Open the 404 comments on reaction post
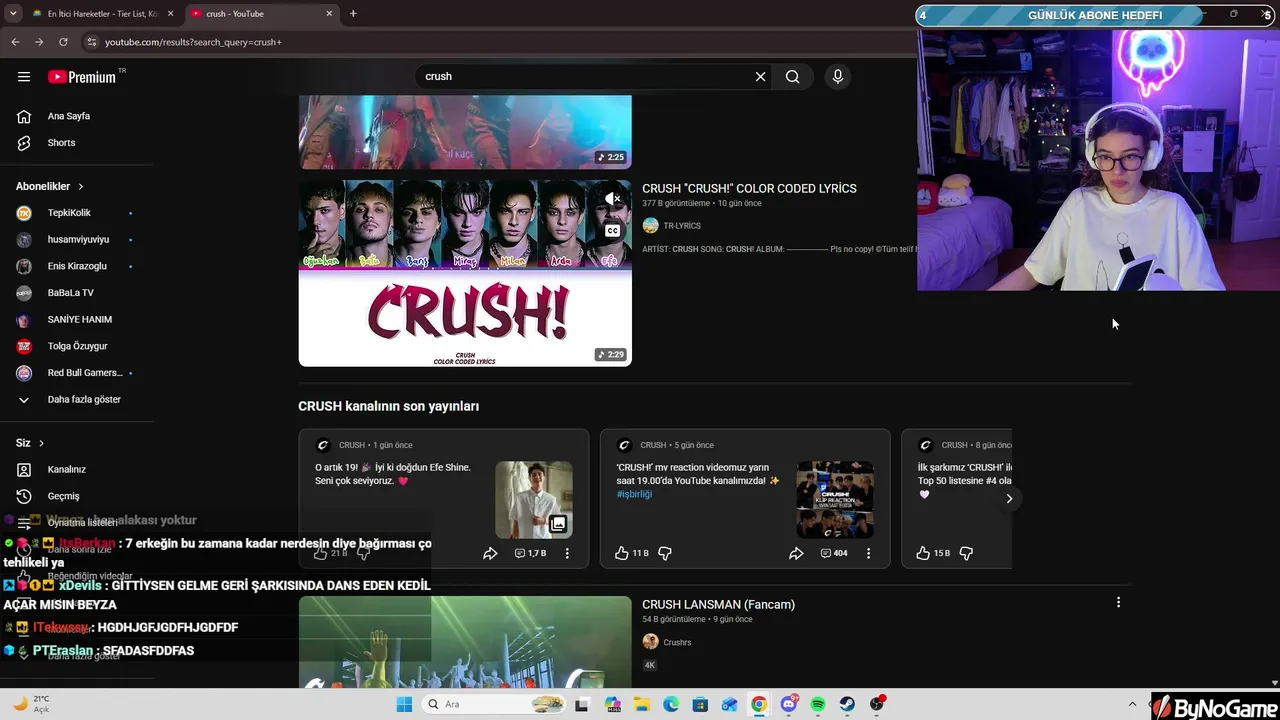Viewport: 1280px width, 720px height. 834,553
